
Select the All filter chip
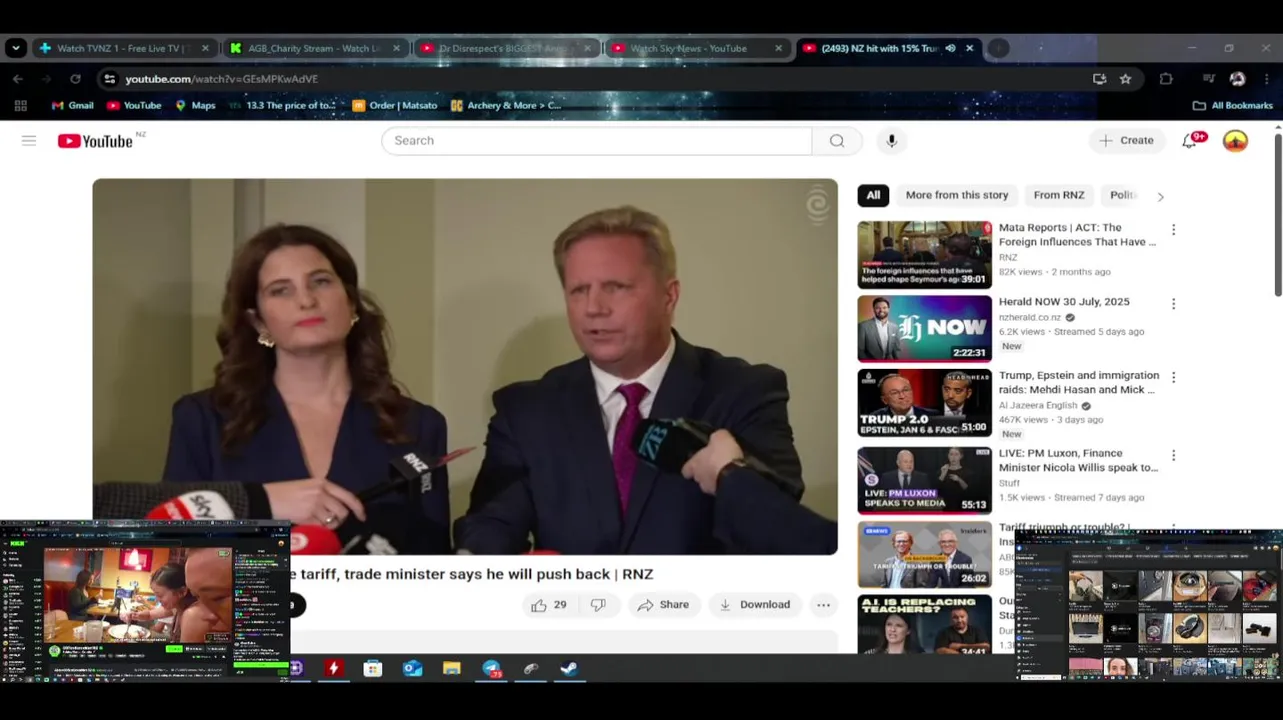coord(873,196)
